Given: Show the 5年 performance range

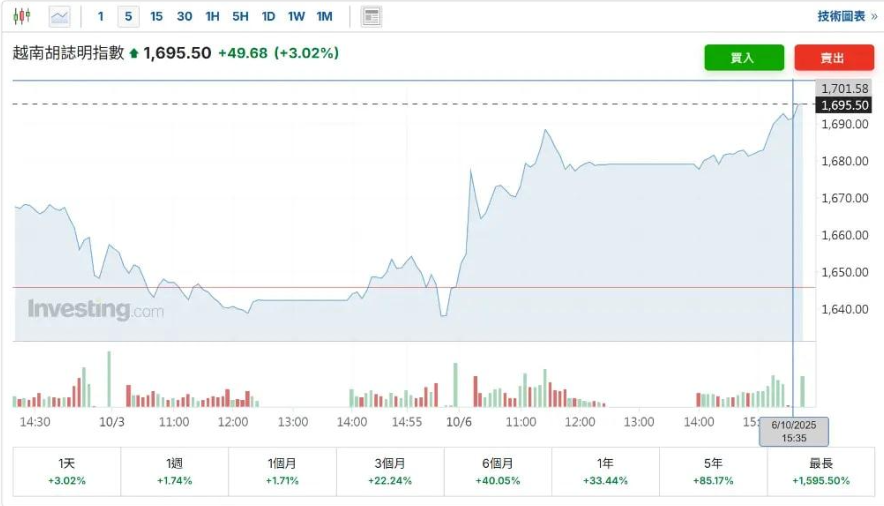Looking at the screenshot, I should coord(713,472).
